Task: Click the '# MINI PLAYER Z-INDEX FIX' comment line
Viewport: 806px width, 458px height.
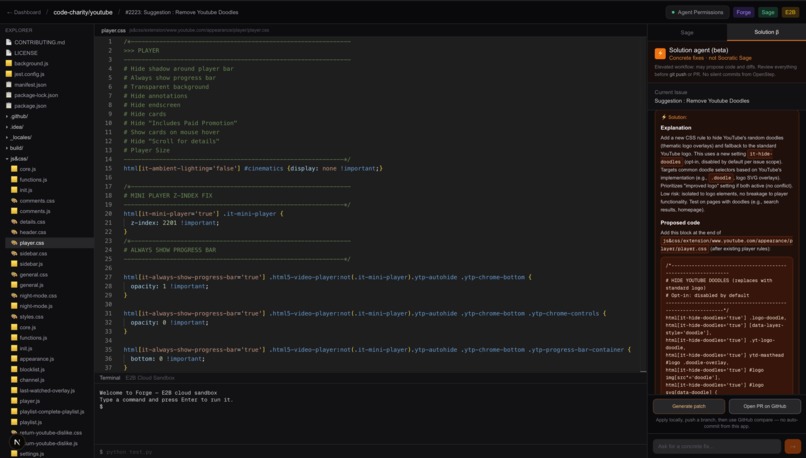Action: (x=168, y=195)
